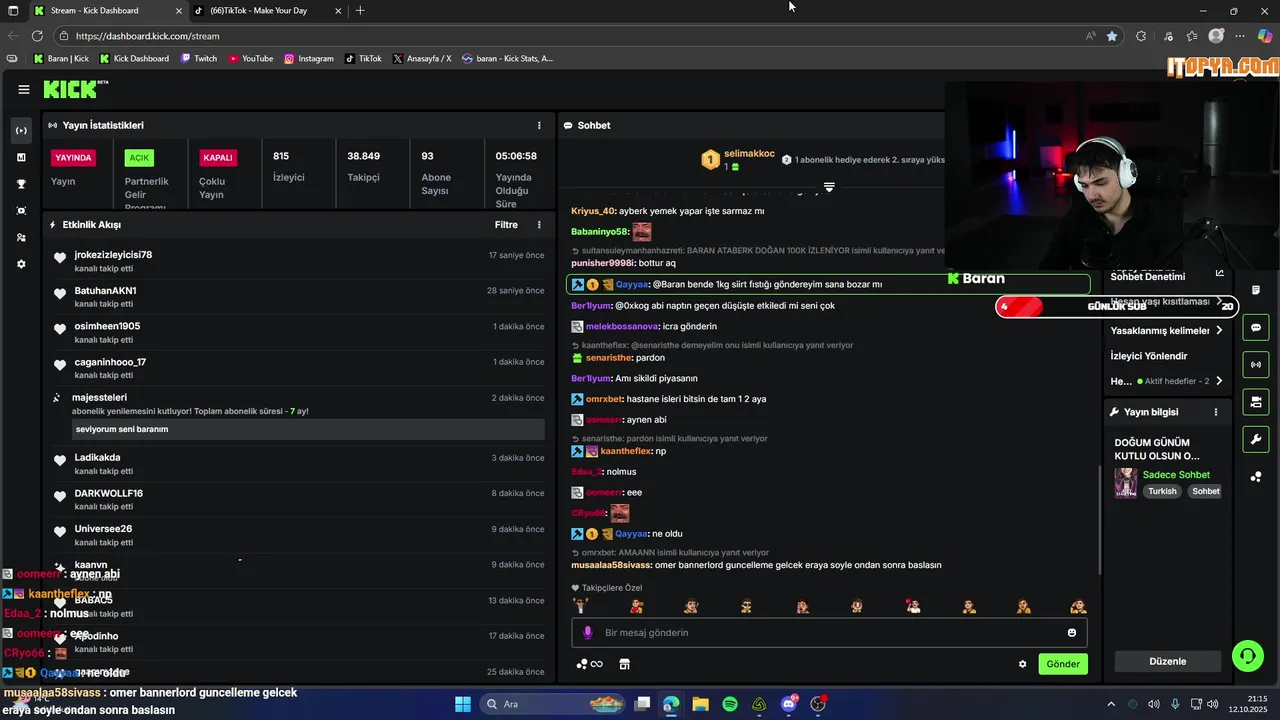This screenshot has height=720, width=1280.
Task: Open İzleyici Yönlendir option
Action: pos(1149,356)
